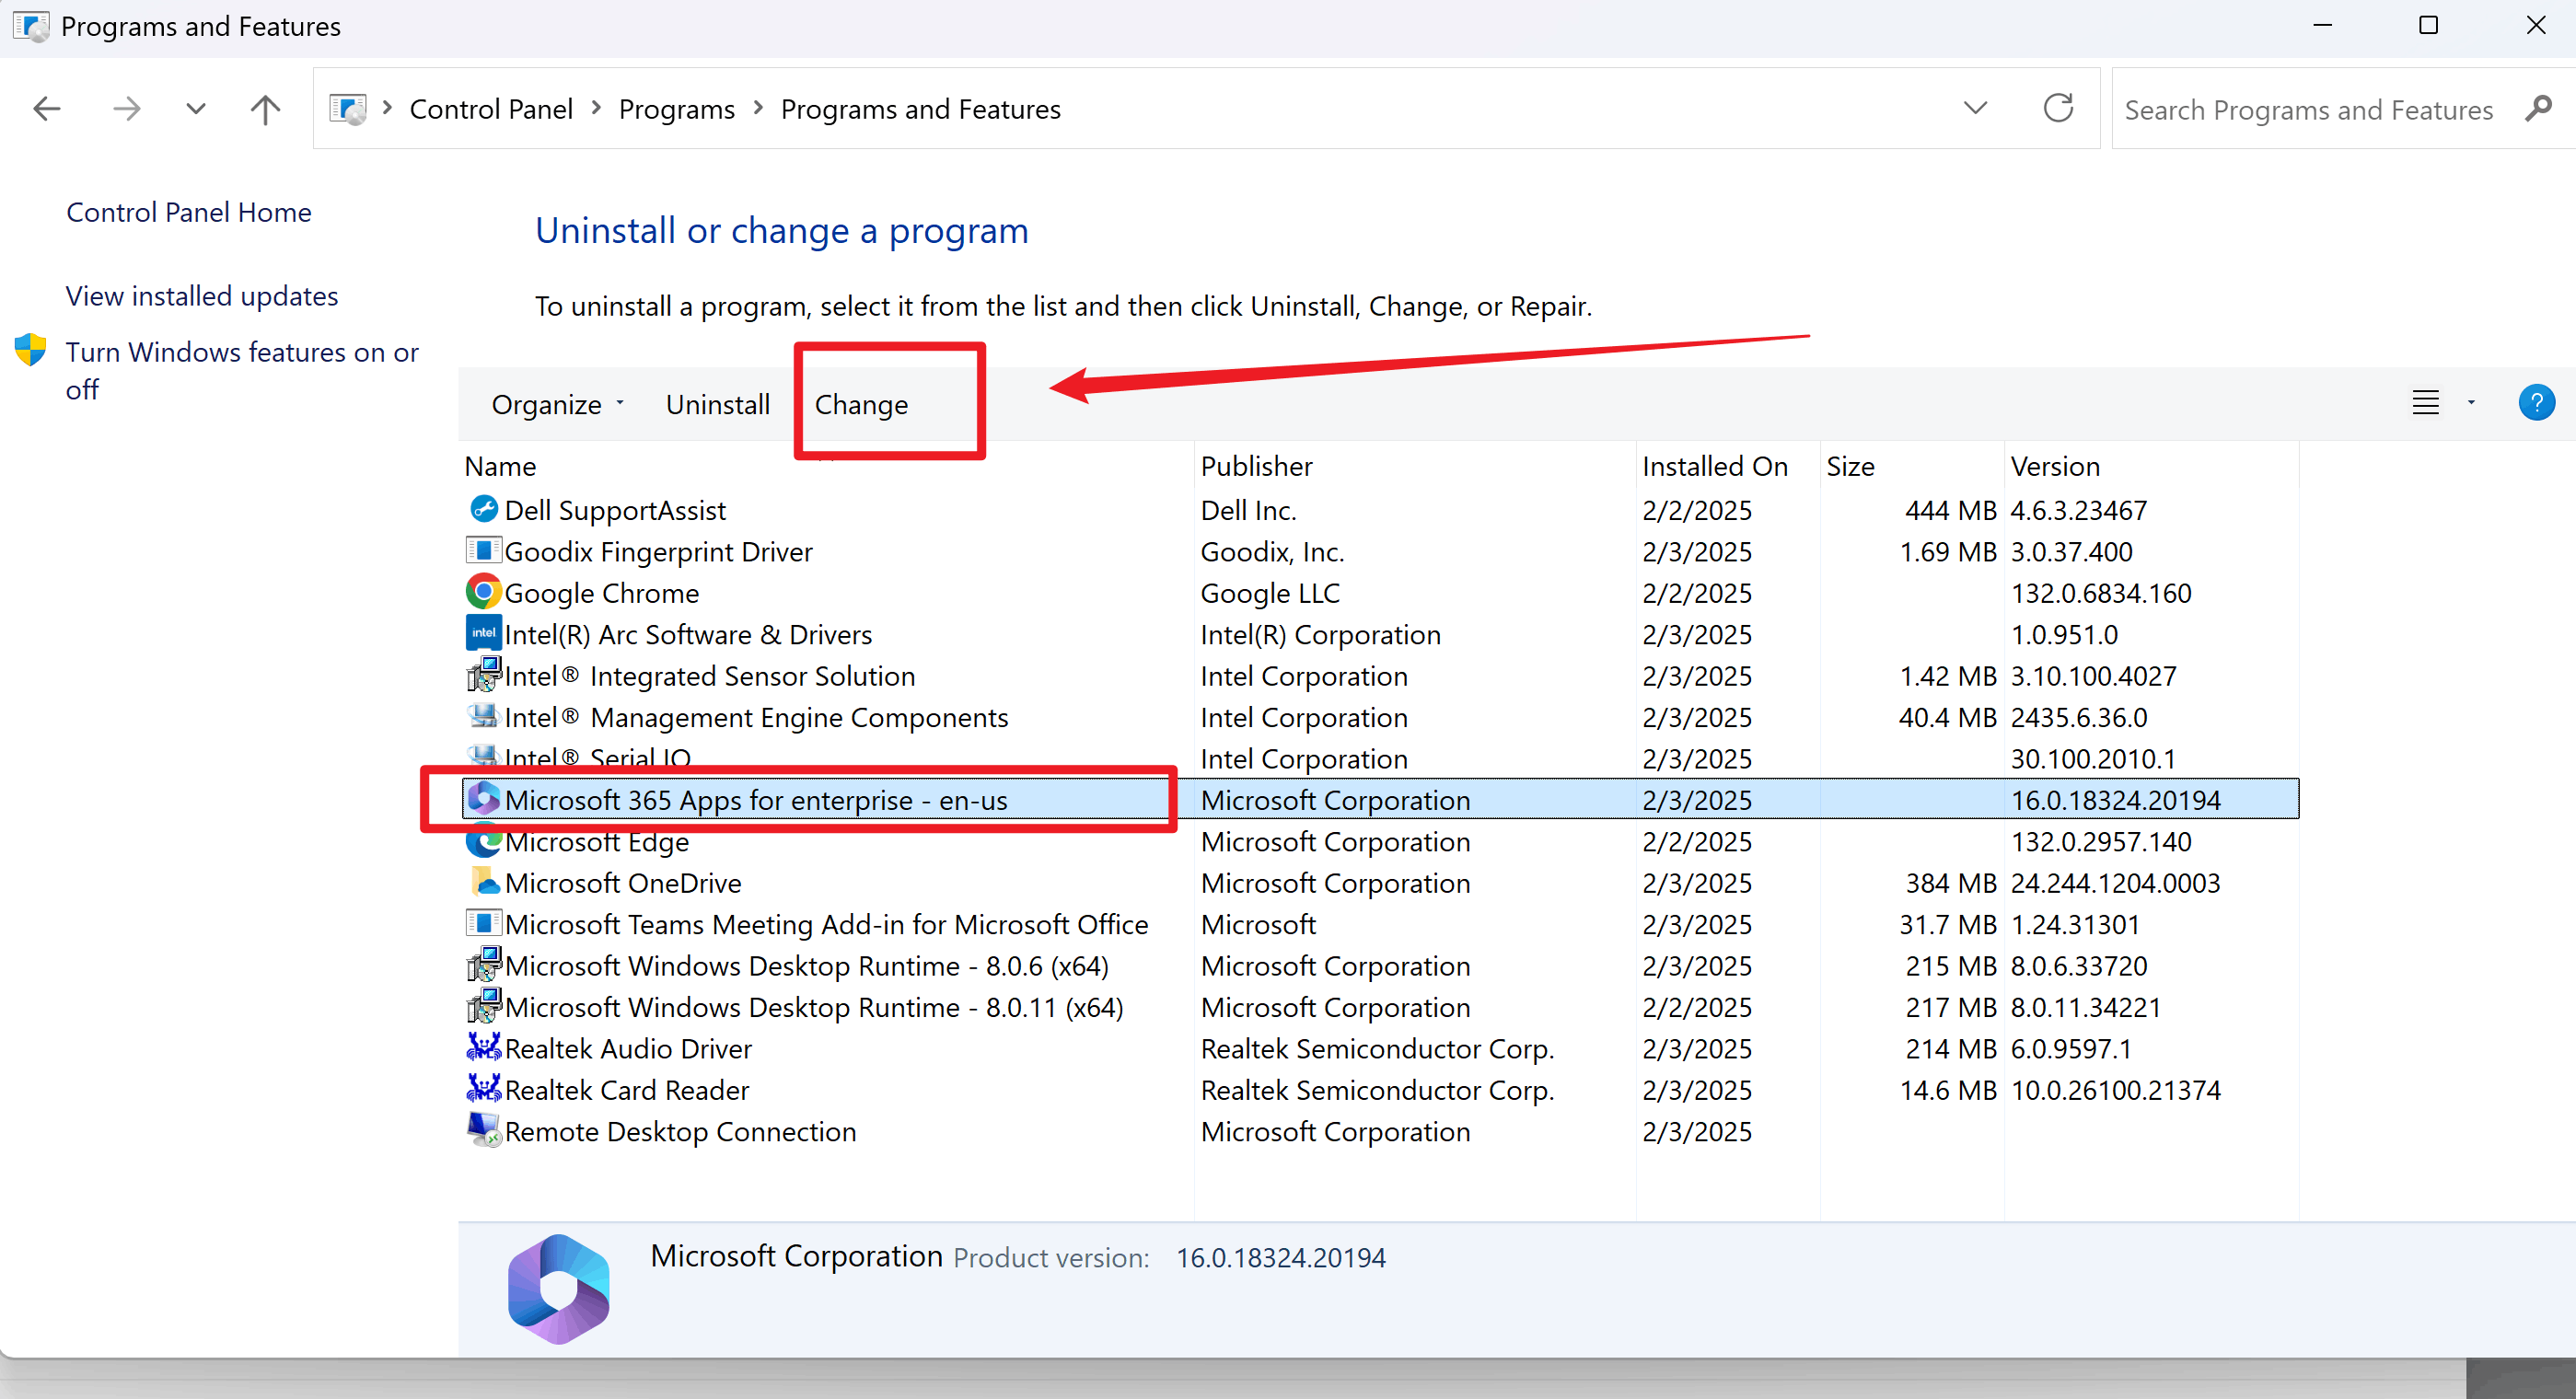Open View installed updates link

[x=202, y=296]
